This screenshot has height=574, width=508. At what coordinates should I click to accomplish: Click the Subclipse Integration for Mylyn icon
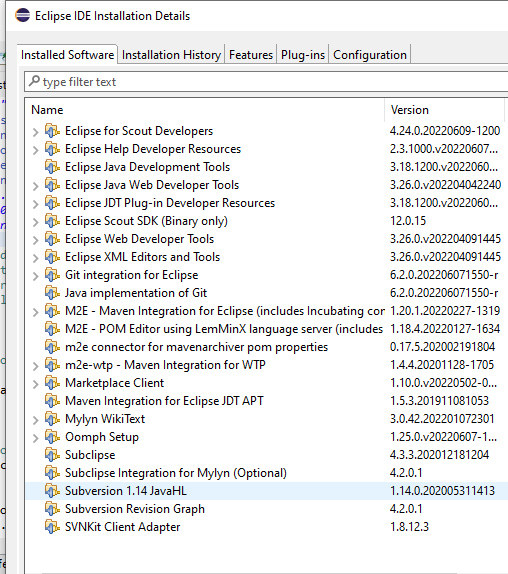click(52, 473)
